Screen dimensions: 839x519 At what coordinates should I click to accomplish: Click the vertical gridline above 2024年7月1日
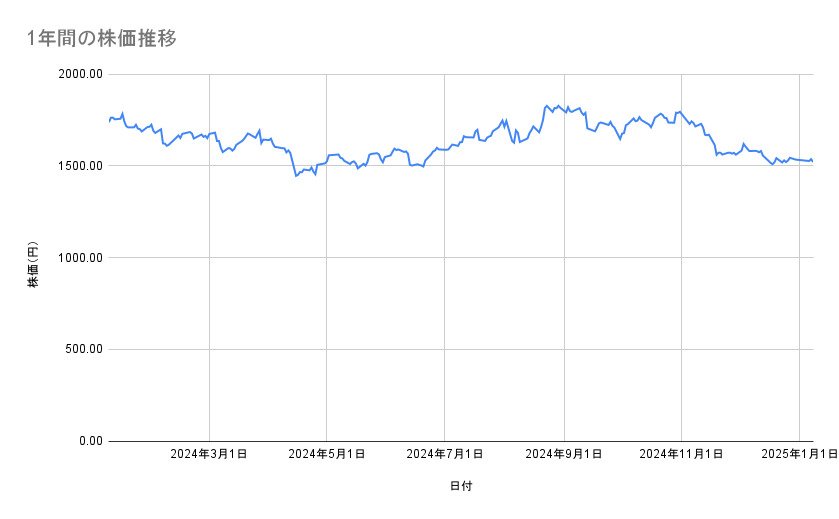tap(444, 300)
